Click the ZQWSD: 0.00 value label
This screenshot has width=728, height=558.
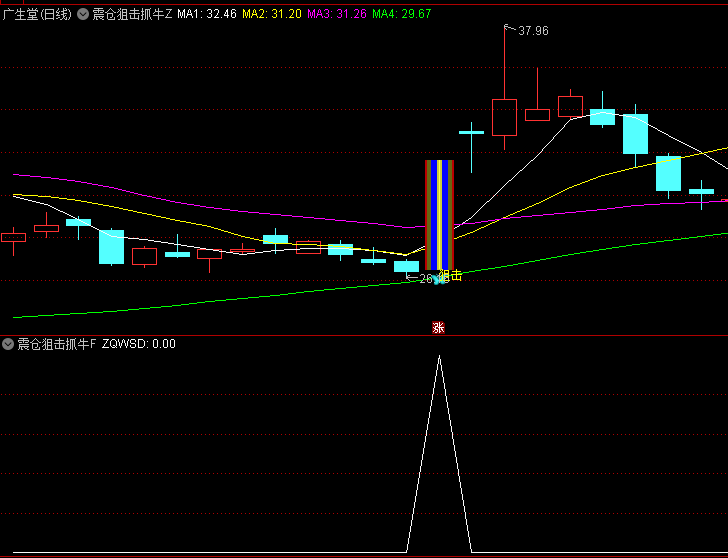tap(139, 344)
